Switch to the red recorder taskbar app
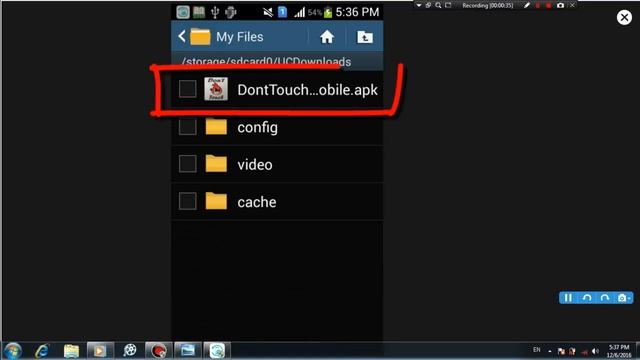The image size is (640, 360). (x=158, y=351)
